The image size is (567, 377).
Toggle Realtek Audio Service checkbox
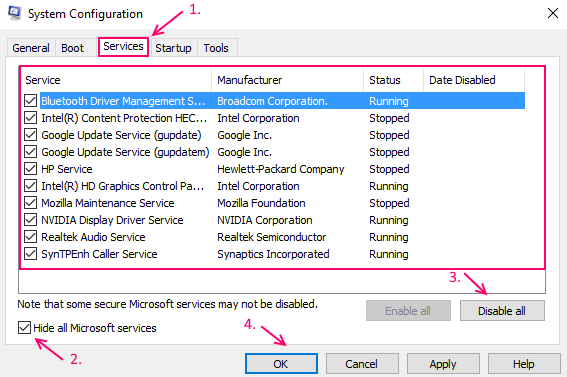[30, 236]
